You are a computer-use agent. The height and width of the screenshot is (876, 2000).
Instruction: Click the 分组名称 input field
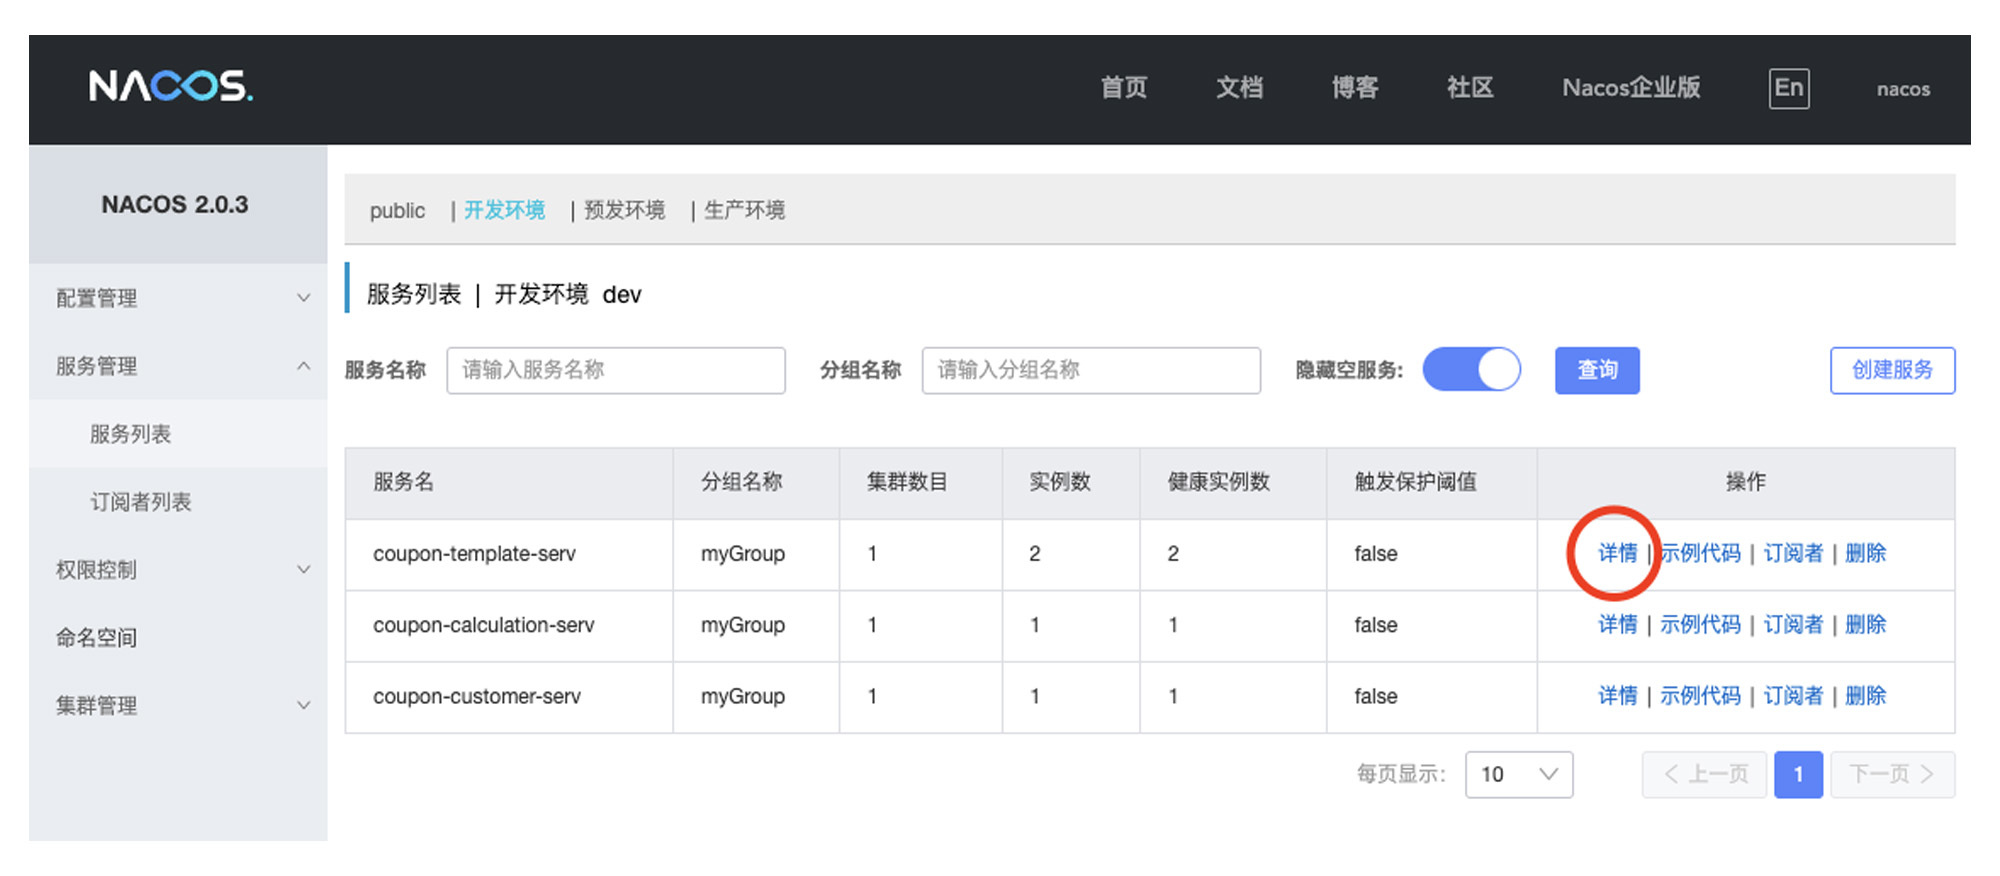(x=1090, y=370)
